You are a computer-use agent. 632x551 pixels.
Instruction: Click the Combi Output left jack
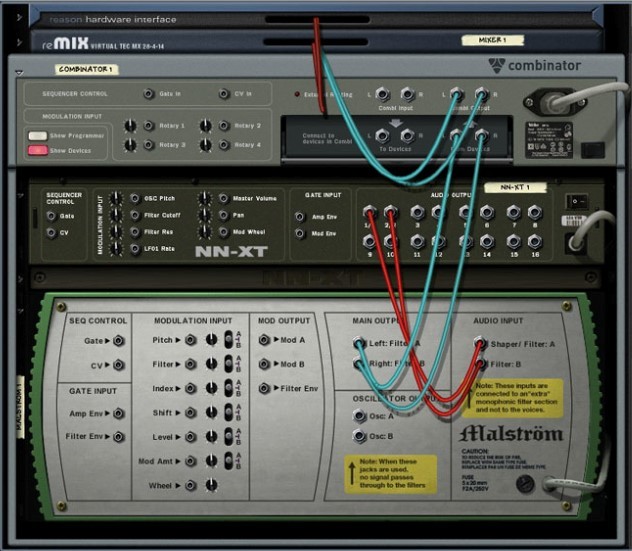tap(456, 95)
